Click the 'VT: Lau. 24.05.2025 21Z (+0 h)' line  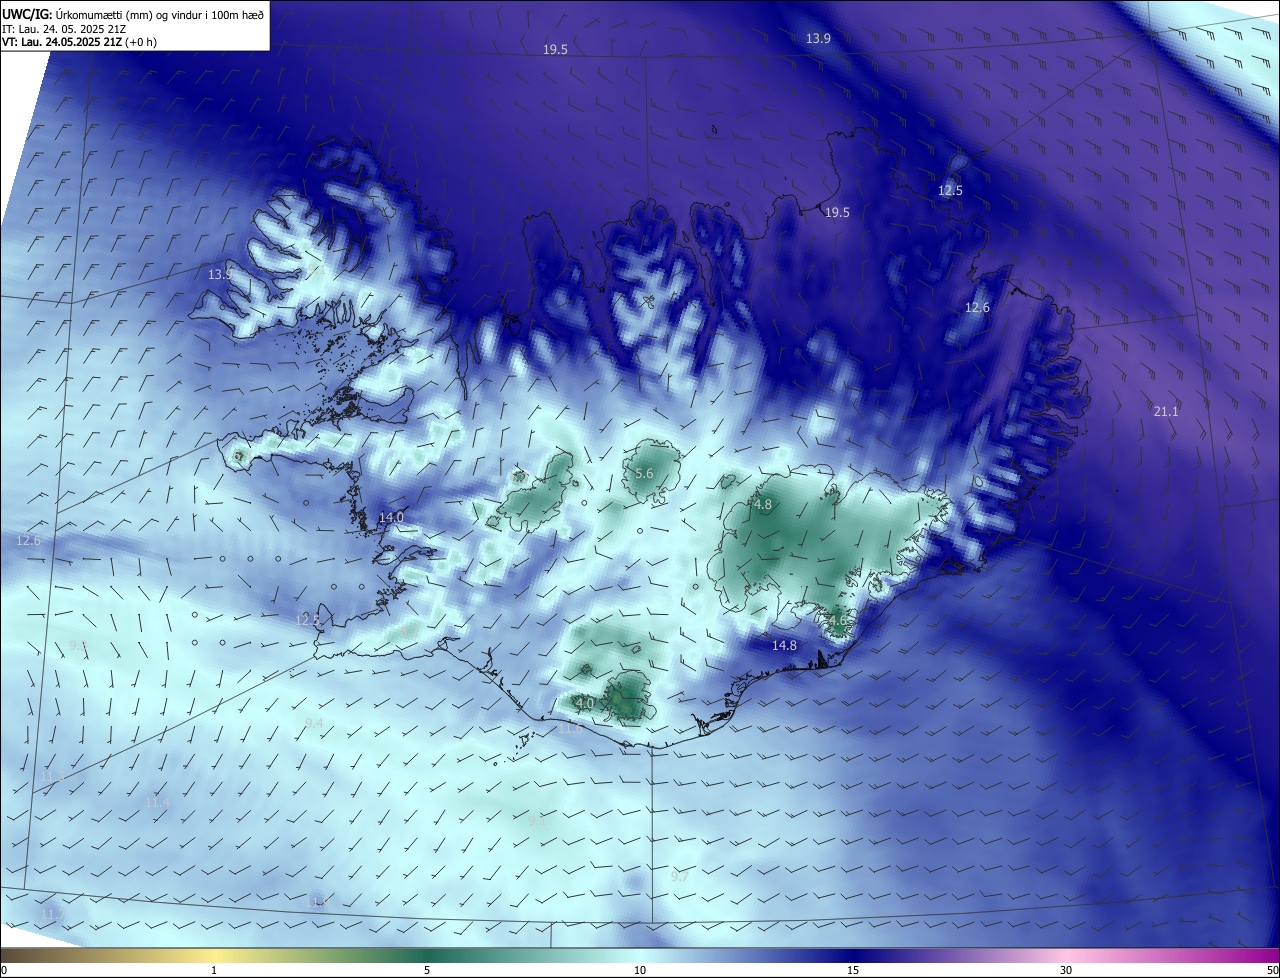coord(79,42)
